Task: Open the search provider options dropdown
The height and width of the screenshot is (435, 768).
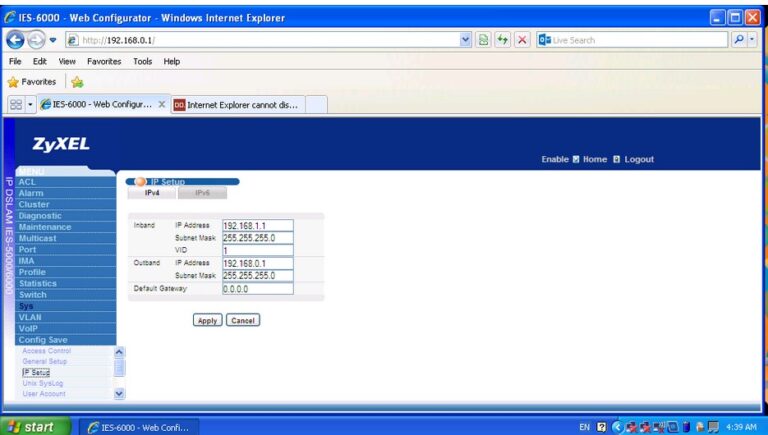Action: 752,40
